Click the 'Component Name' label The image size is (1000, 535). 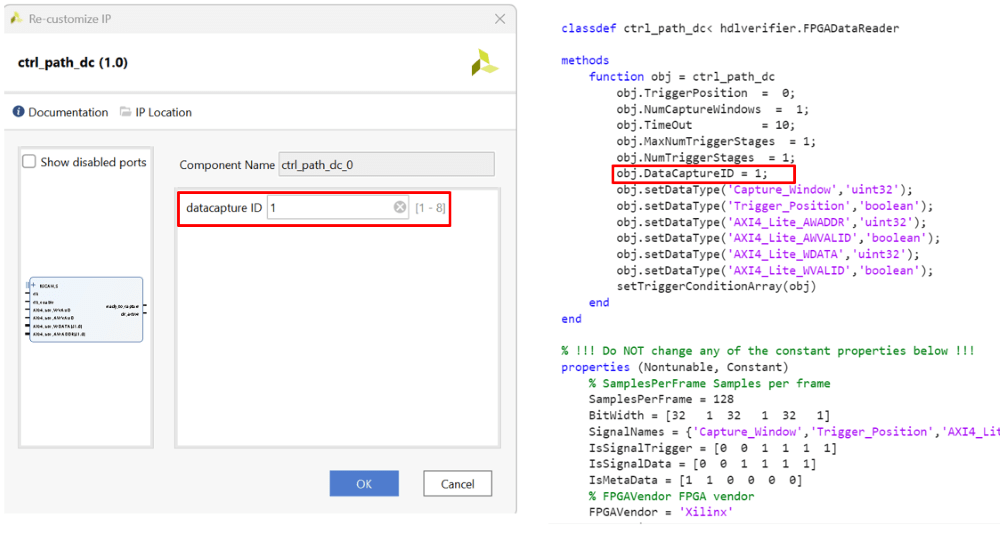pos(227,165)
